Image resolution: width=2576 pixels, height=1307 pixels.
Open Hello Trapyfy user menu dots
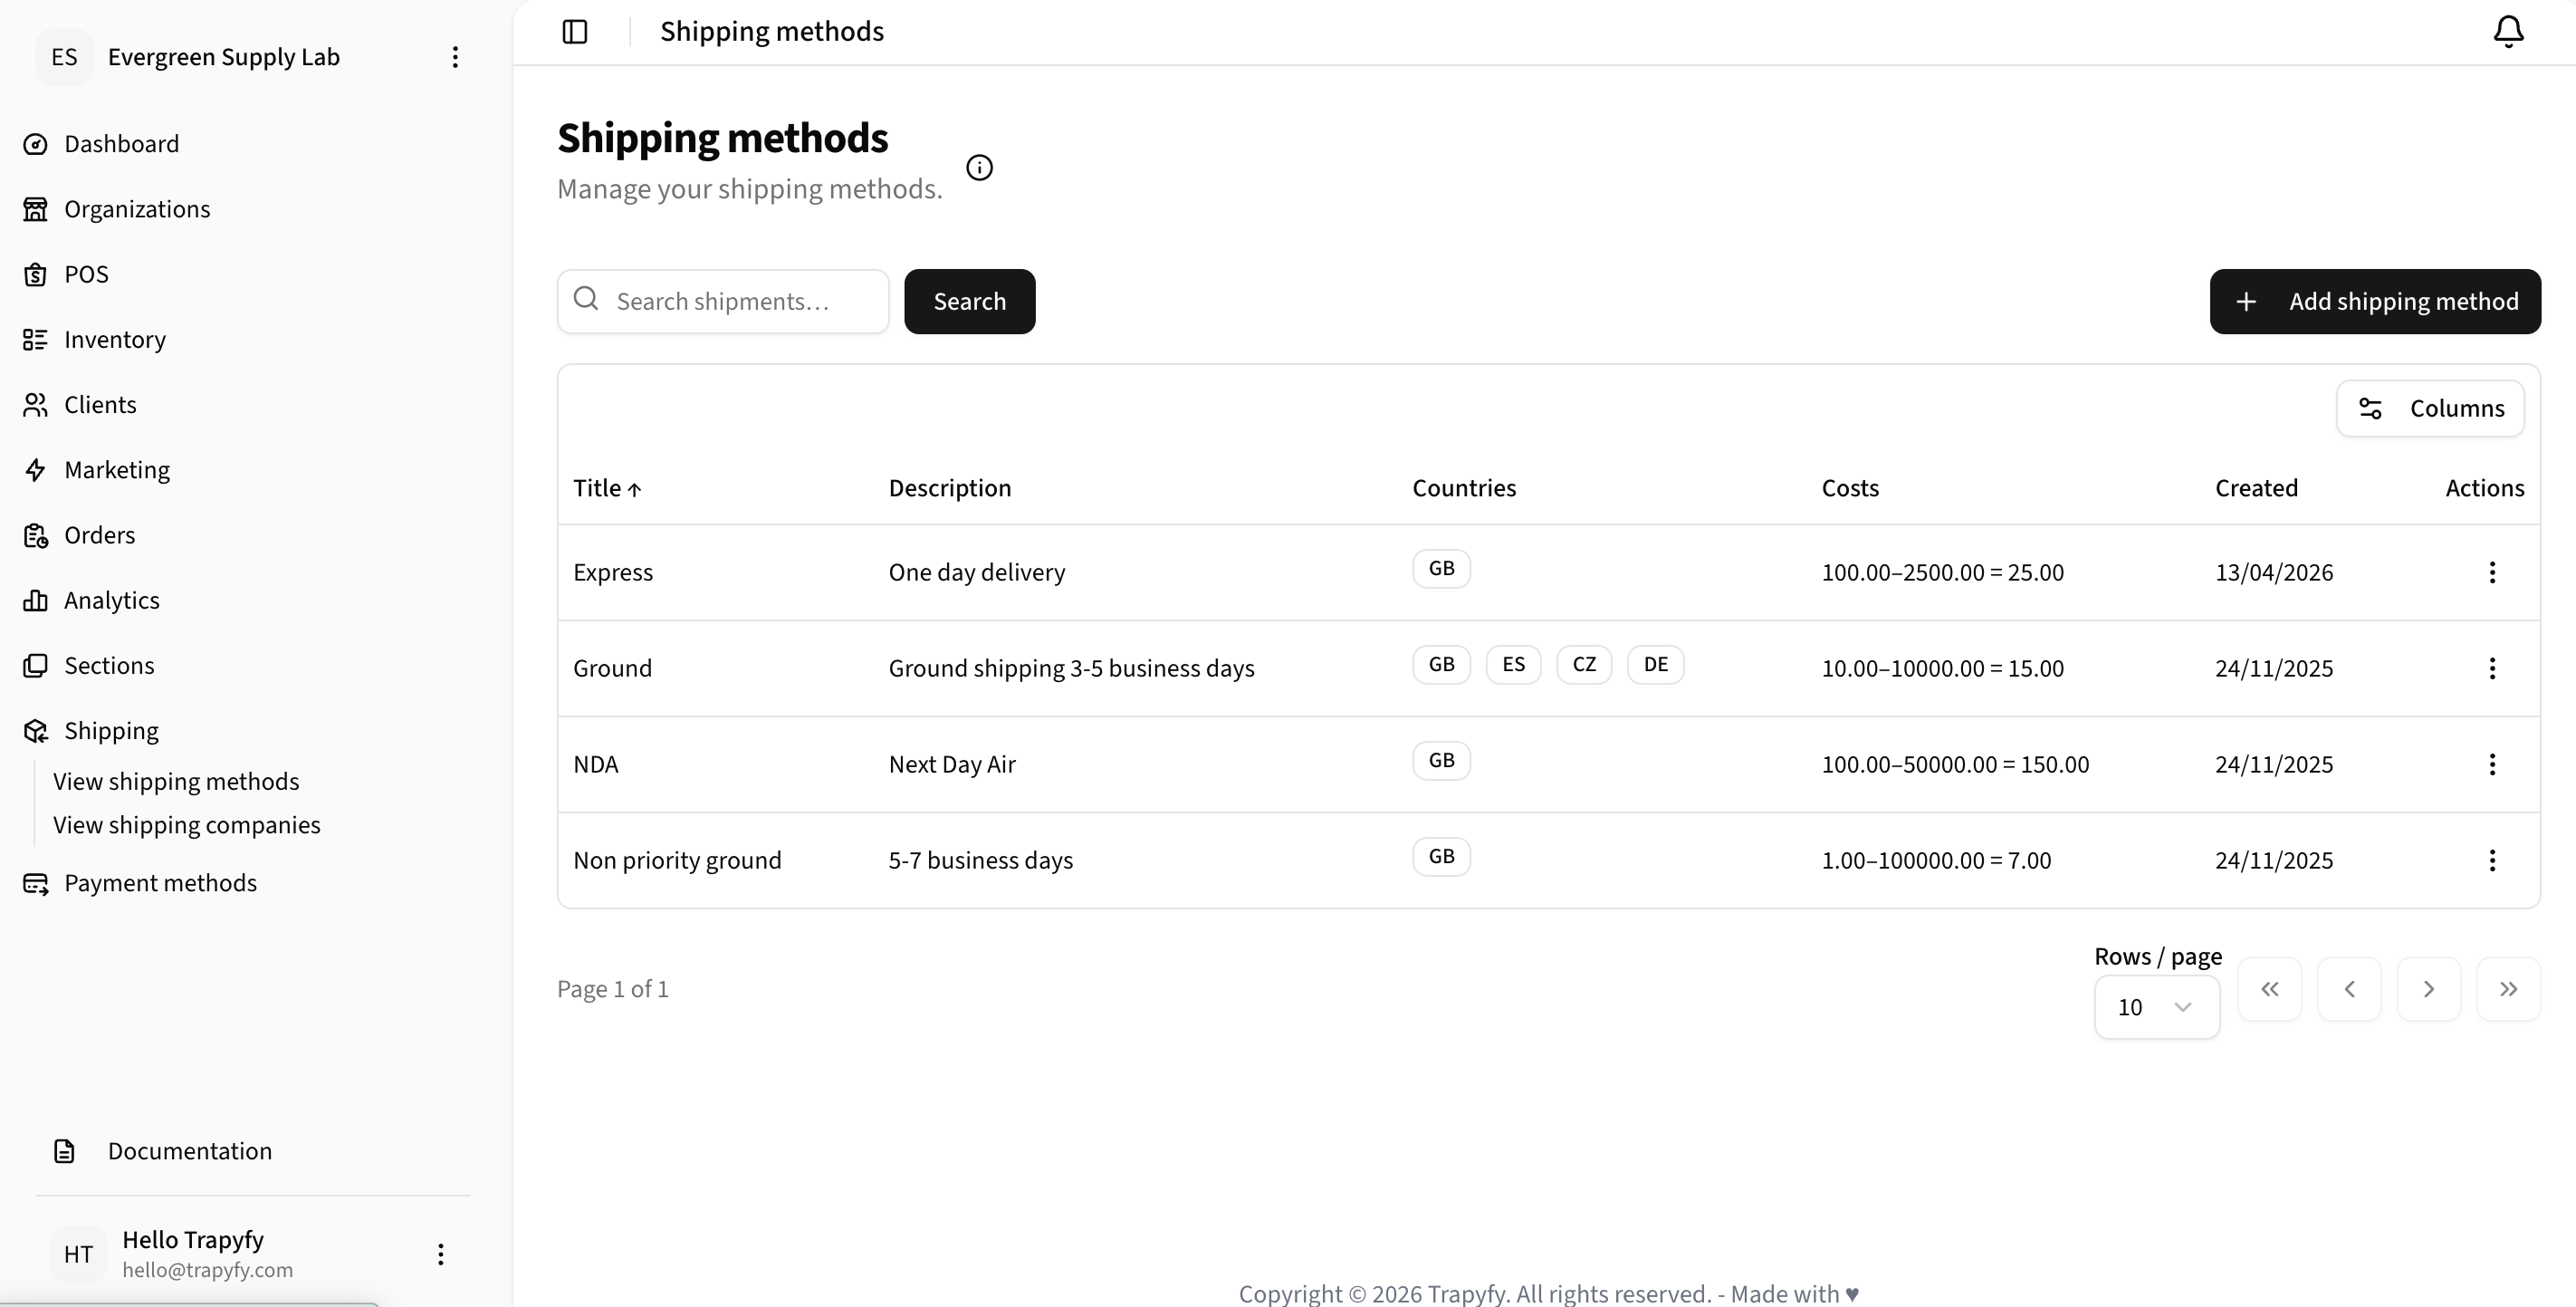pyautogui.click(x=440, y=1254)
